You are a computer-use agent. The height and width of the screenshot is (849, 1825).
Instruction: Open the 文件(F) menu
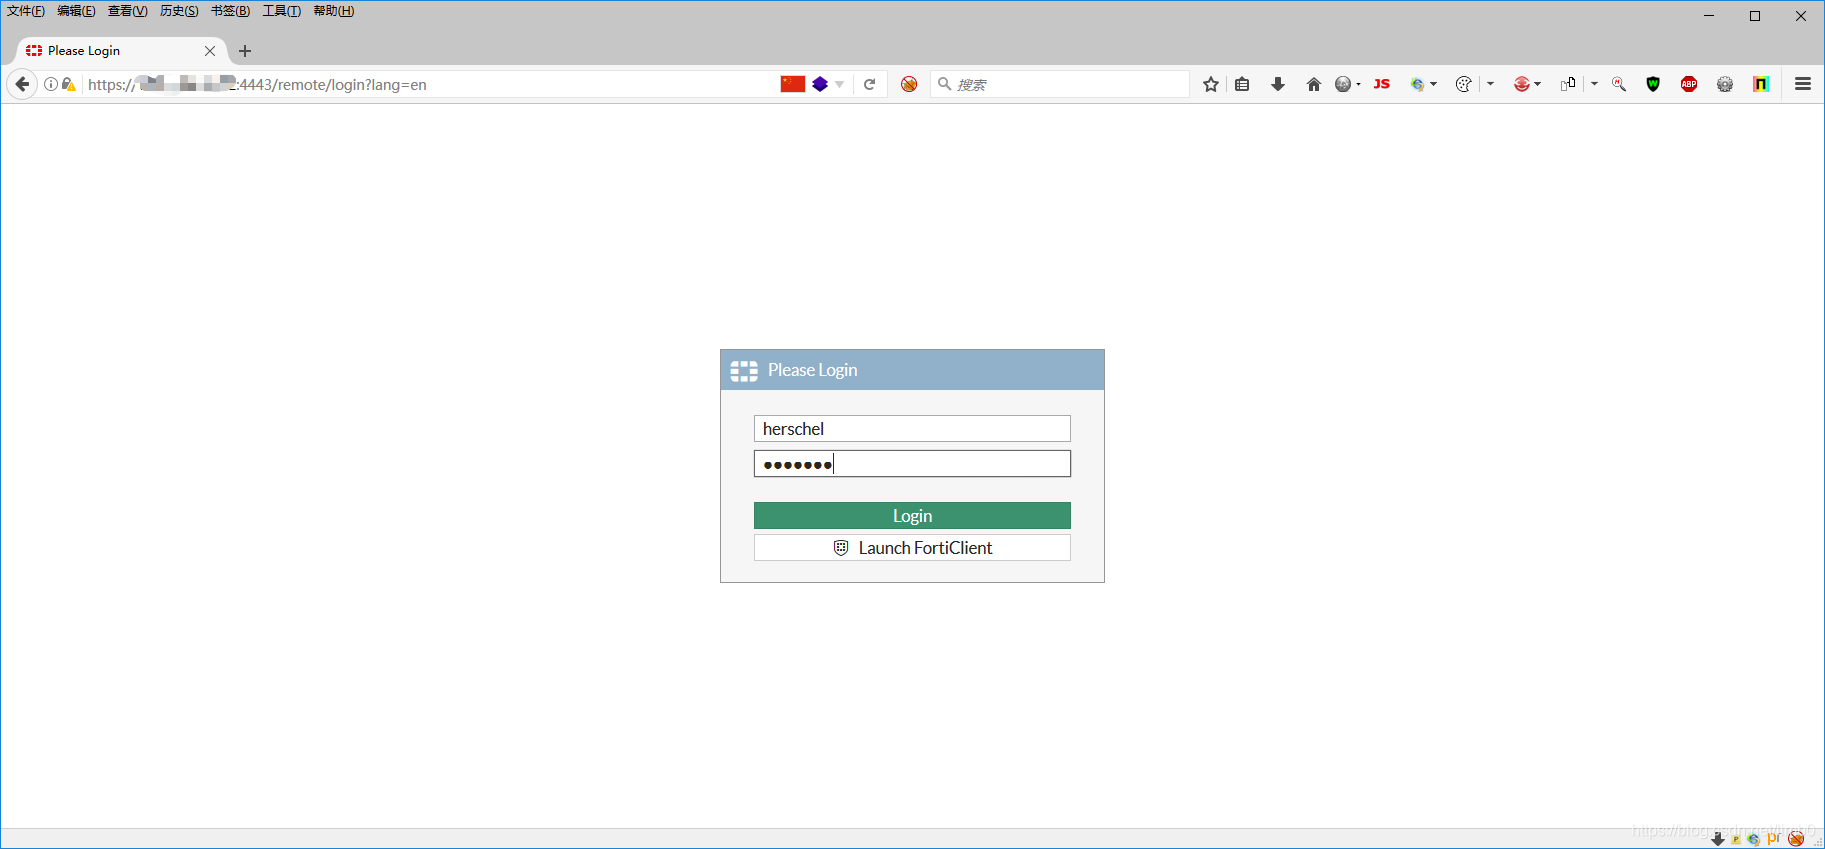tap(26, 11)
